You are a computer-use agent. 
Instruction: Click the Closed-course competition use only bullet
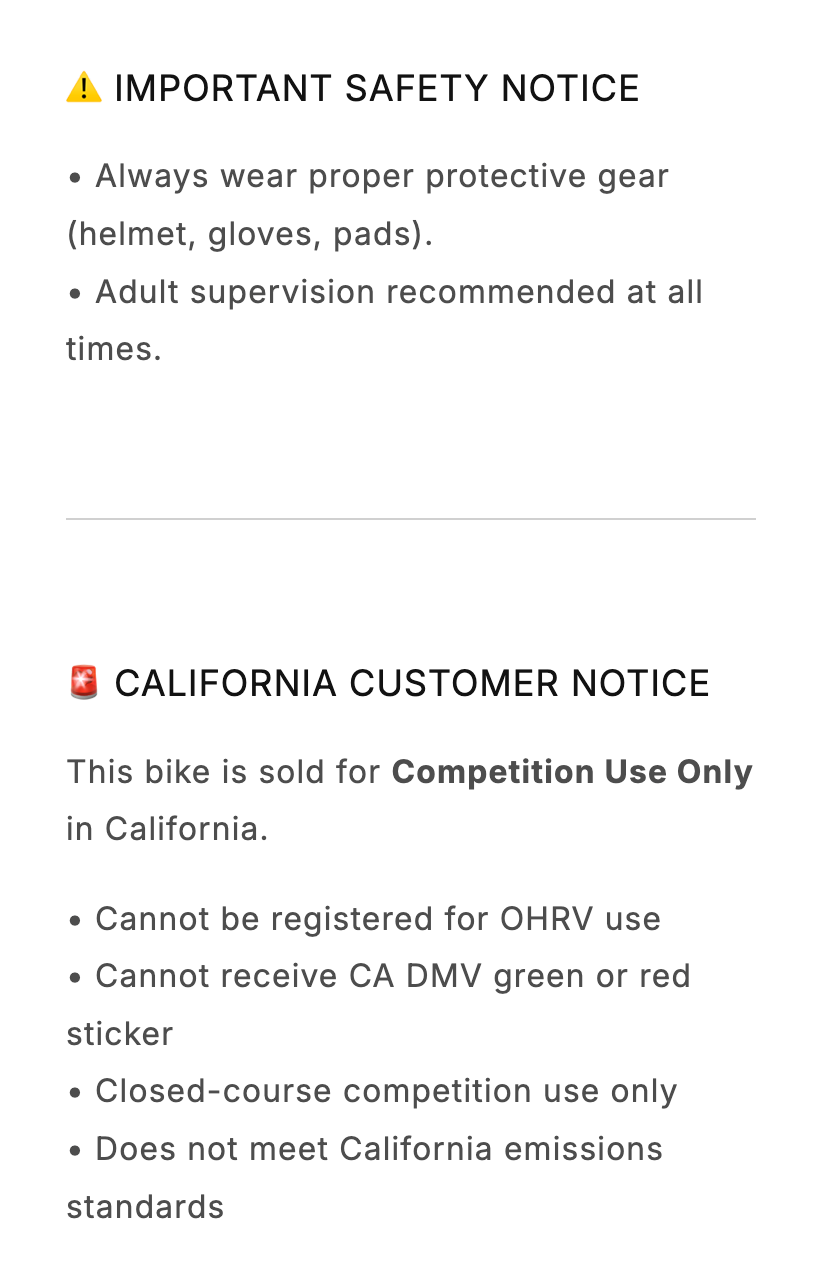click(x=385, y=1091)
